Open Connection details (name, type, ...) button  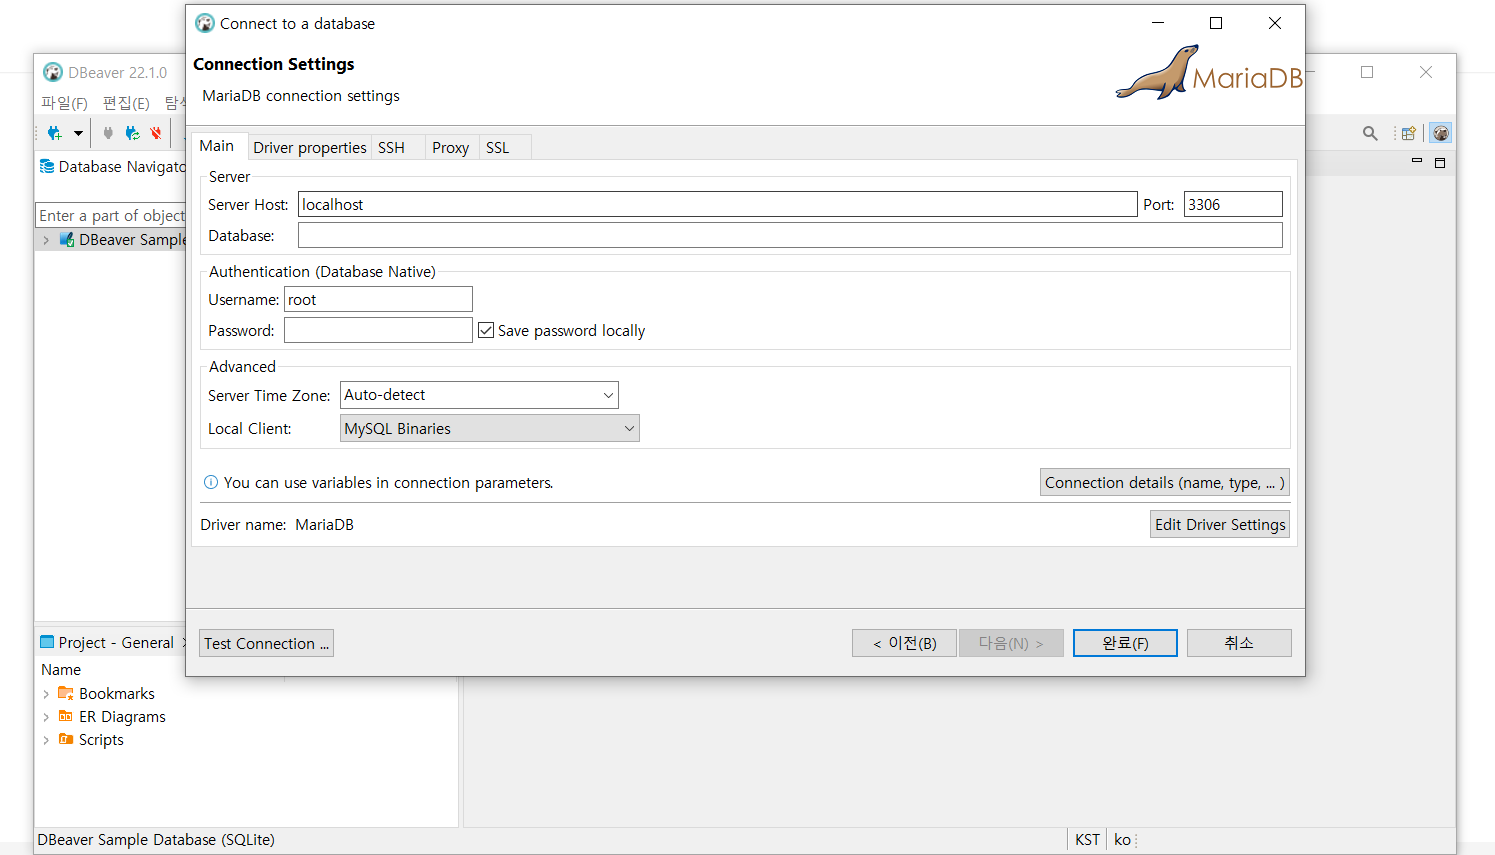click(x=1165, y=482)
